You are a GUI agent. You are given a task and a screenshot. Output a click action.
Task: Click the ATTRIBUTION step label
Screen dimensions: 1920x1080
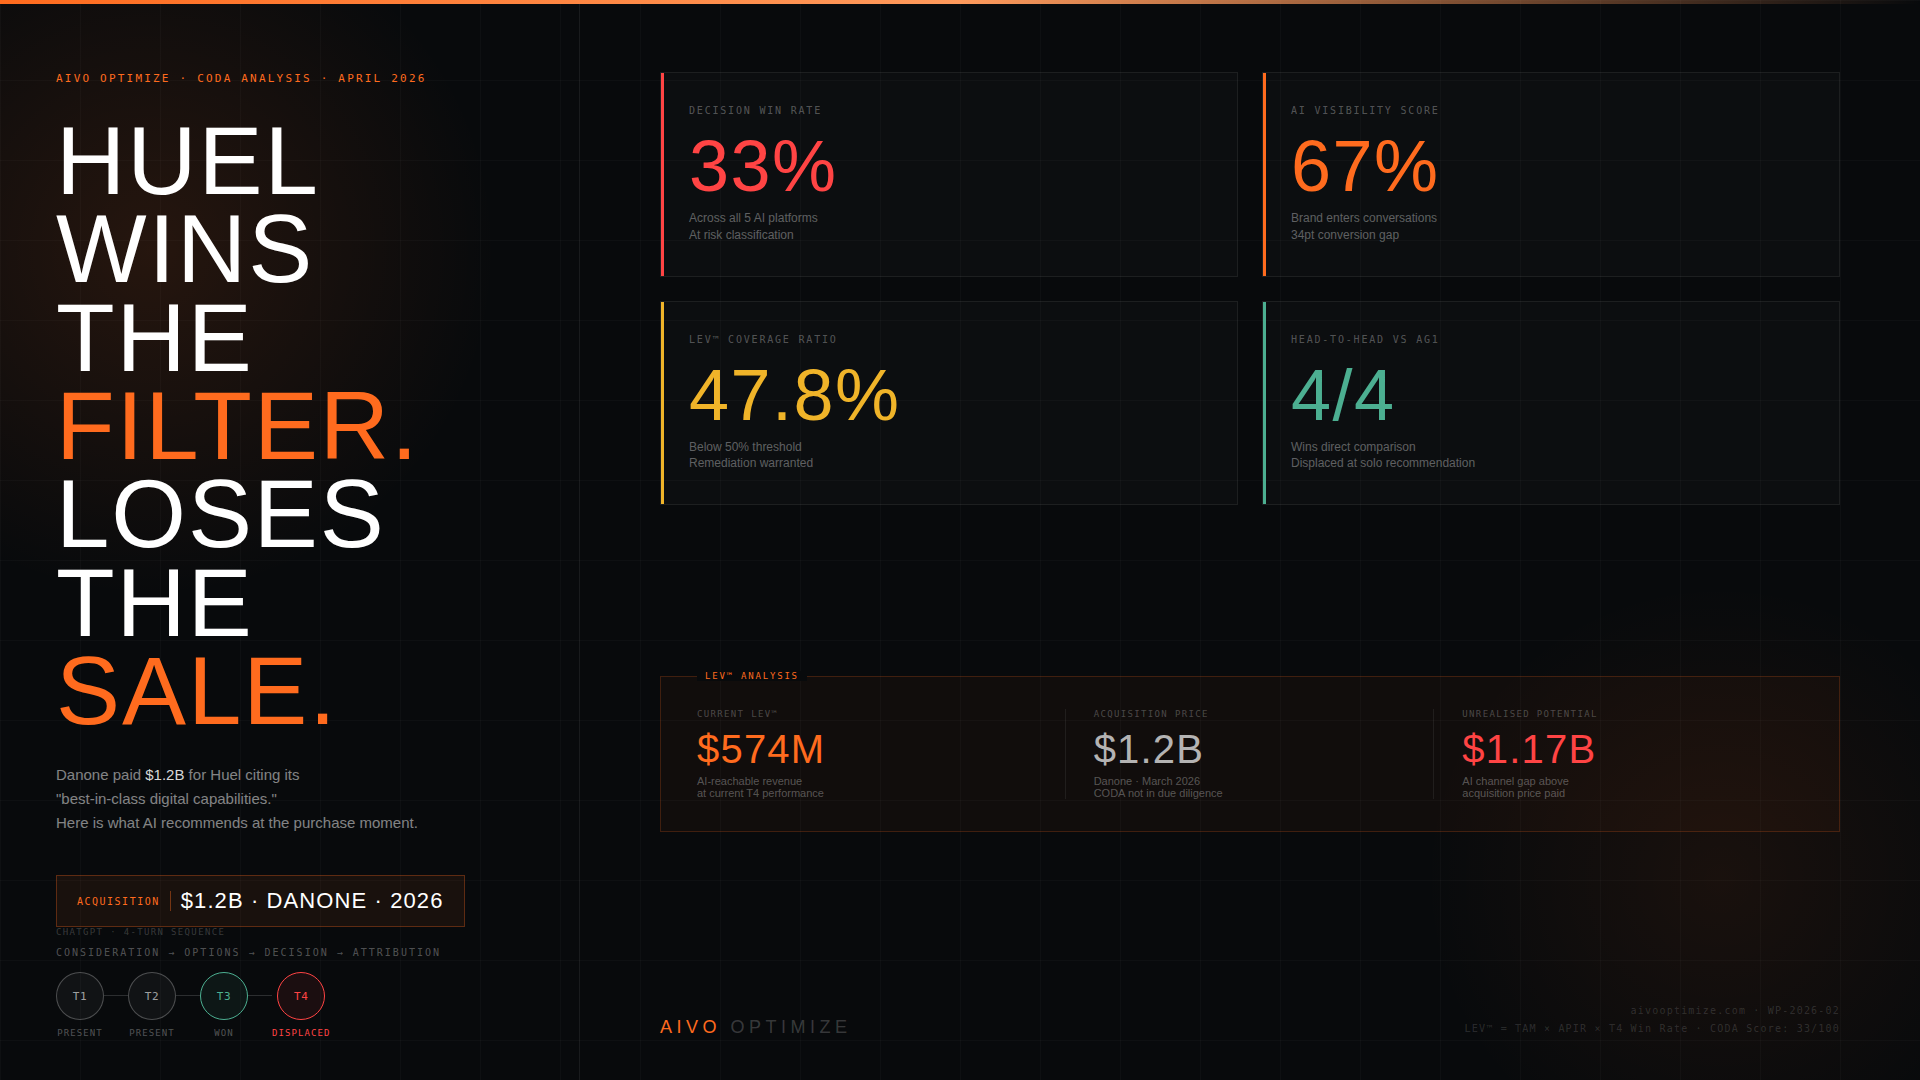click(396, 953)
